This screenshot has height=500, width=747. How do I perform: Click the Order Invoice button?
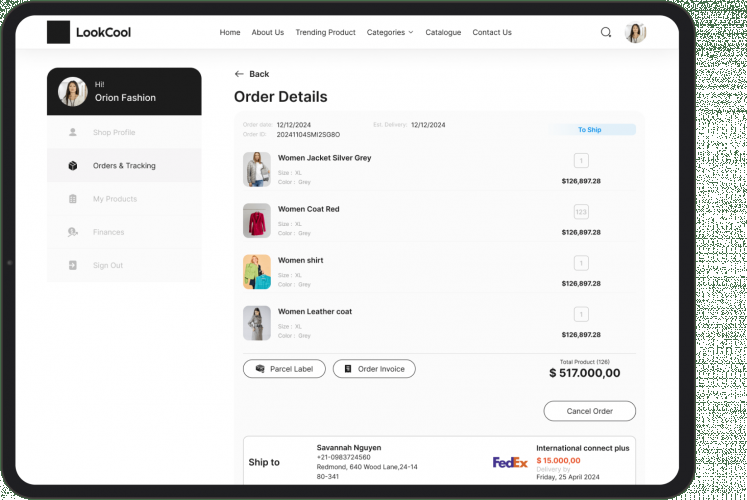tap(374, 369)
